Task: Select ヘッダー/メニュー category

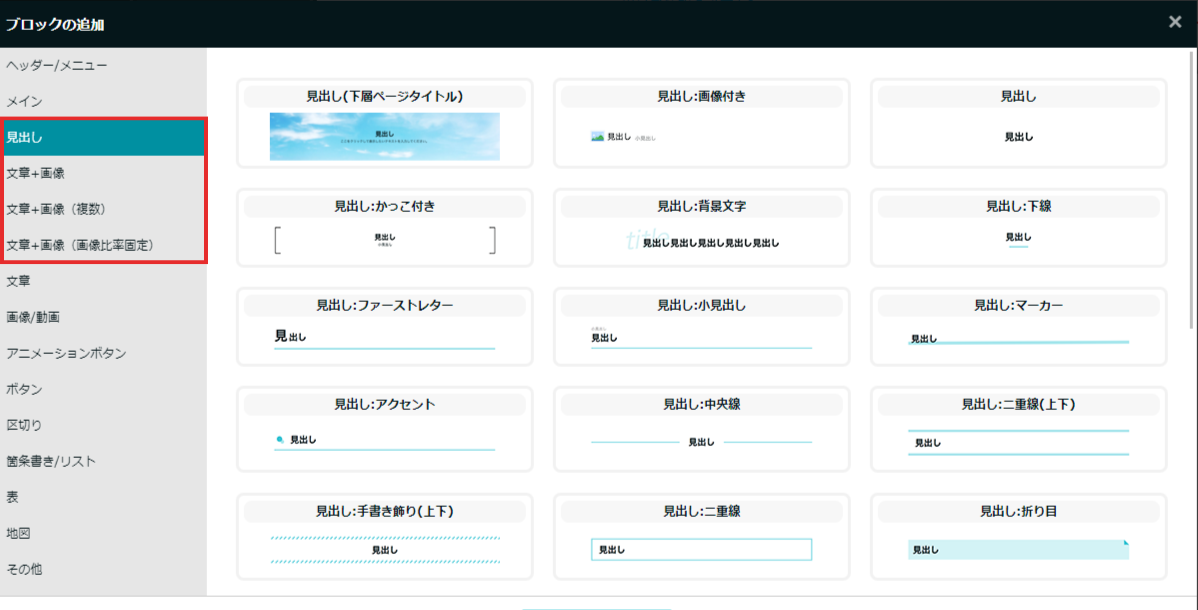Action: pos(103,66)
